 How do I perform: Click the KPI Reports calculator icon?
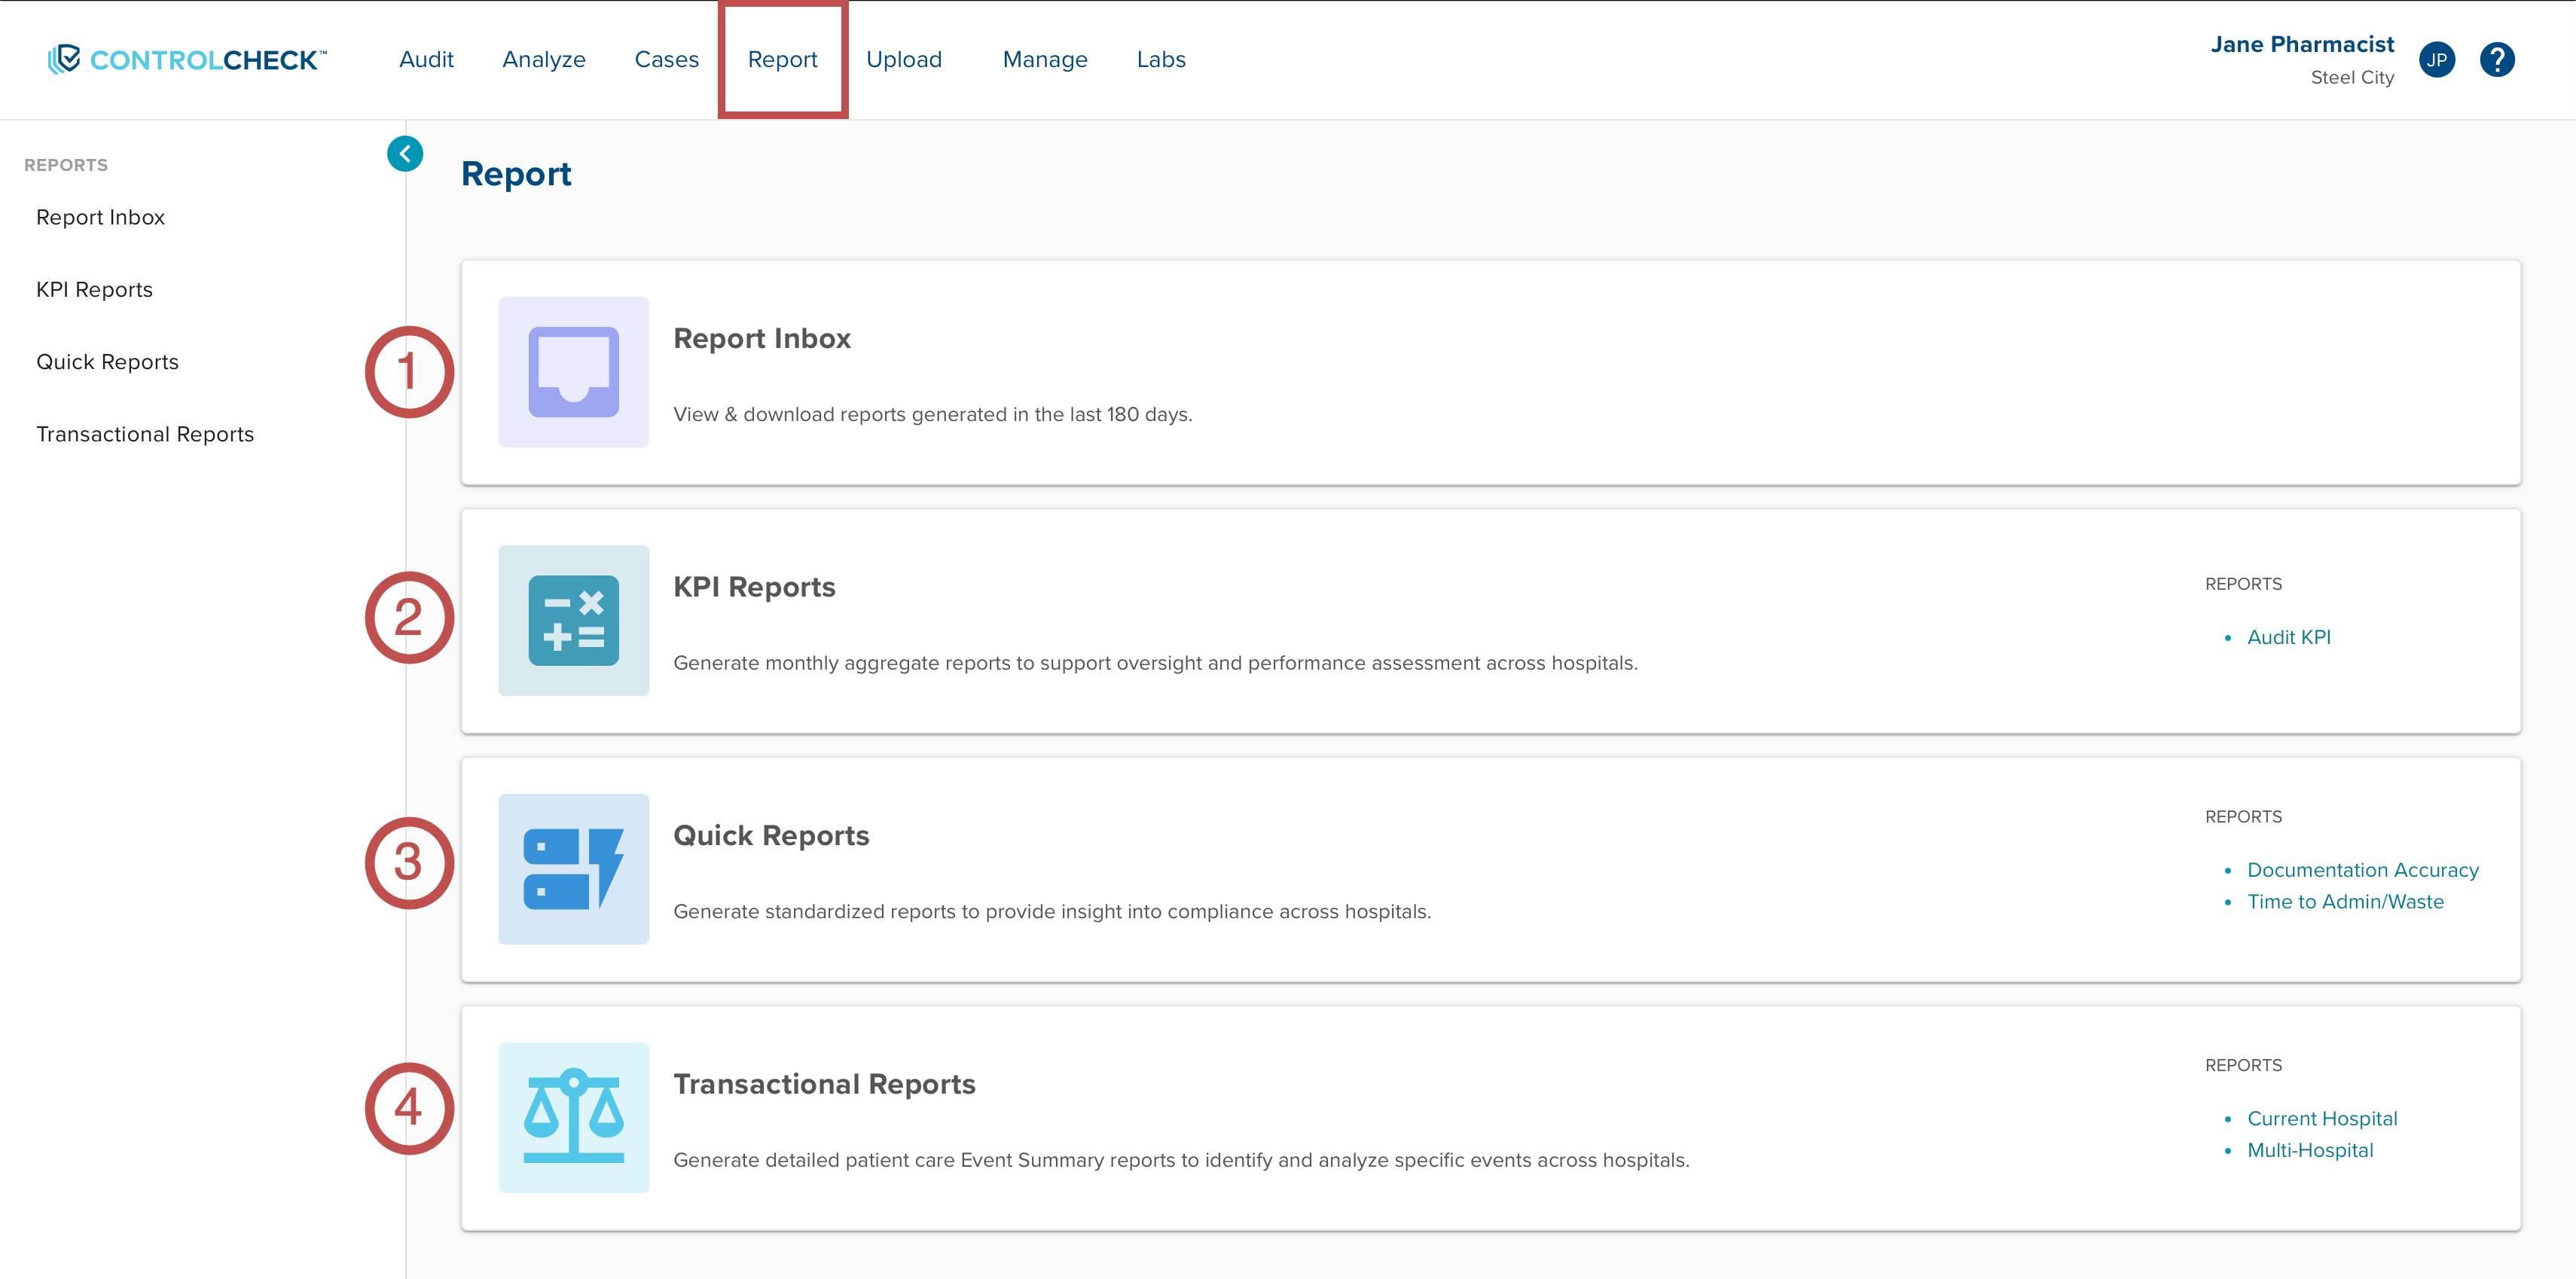573,620
